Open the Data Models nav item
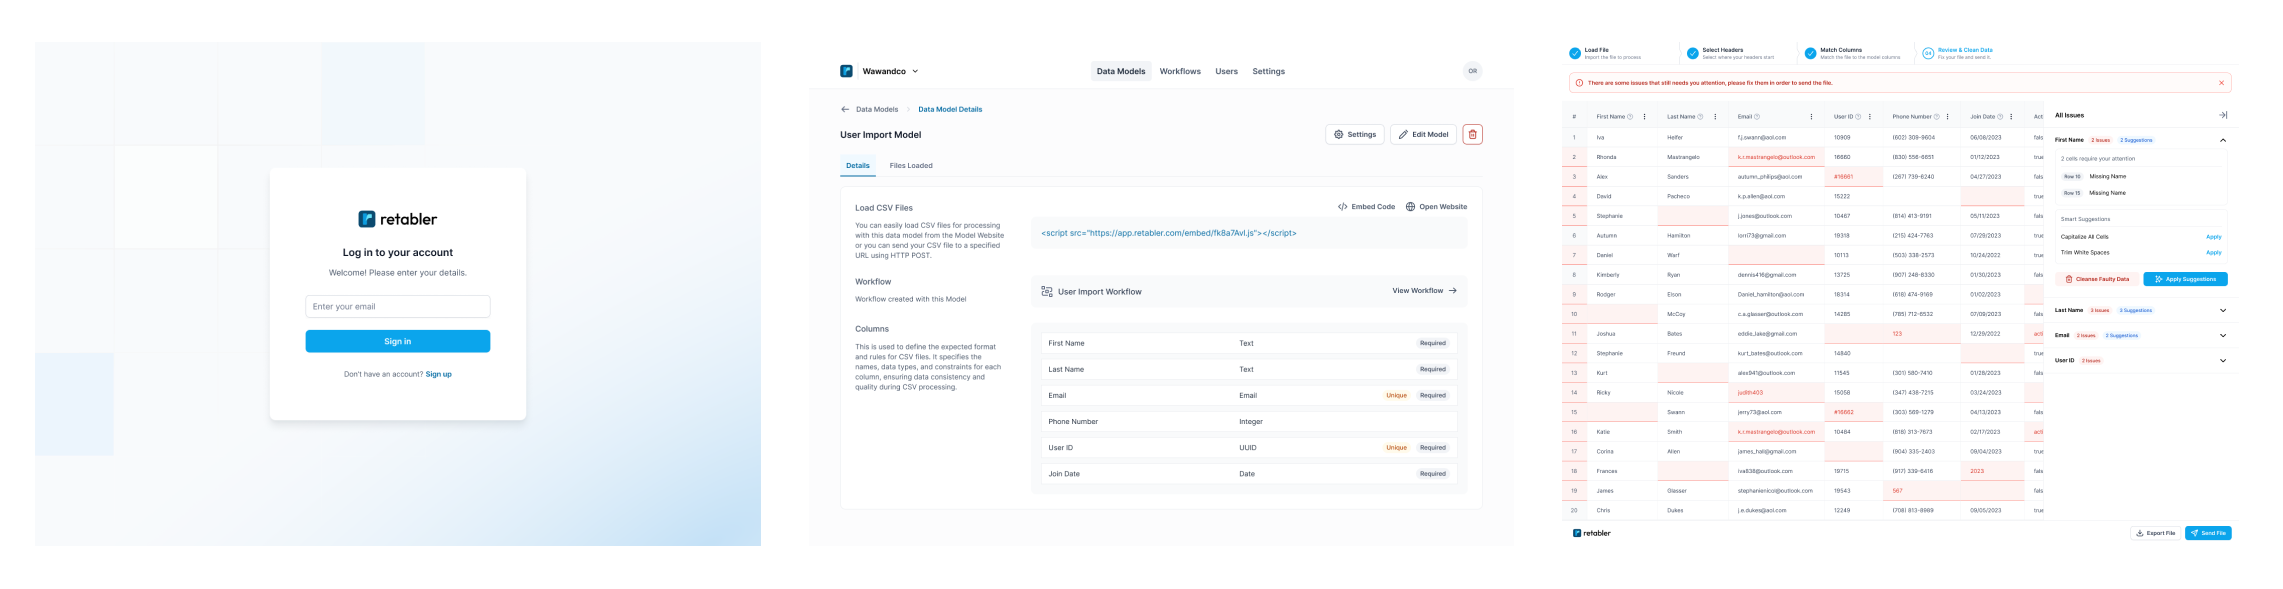 pos(1121,71)
